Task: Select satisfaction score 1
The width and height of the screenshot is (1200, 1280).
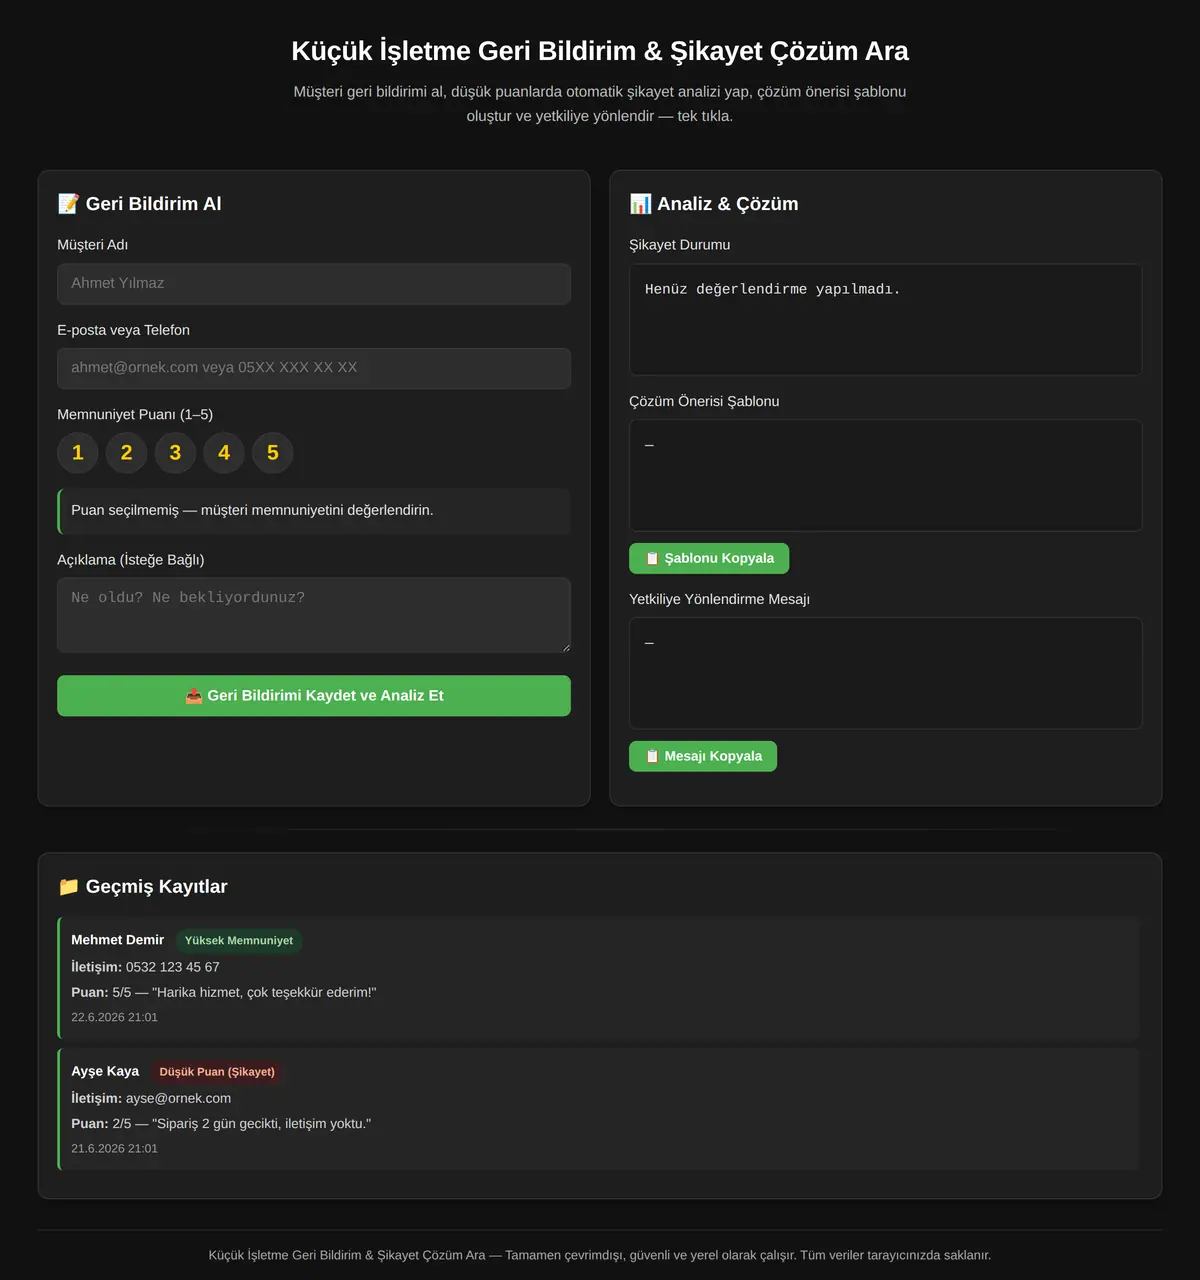Action: point(78,453)
